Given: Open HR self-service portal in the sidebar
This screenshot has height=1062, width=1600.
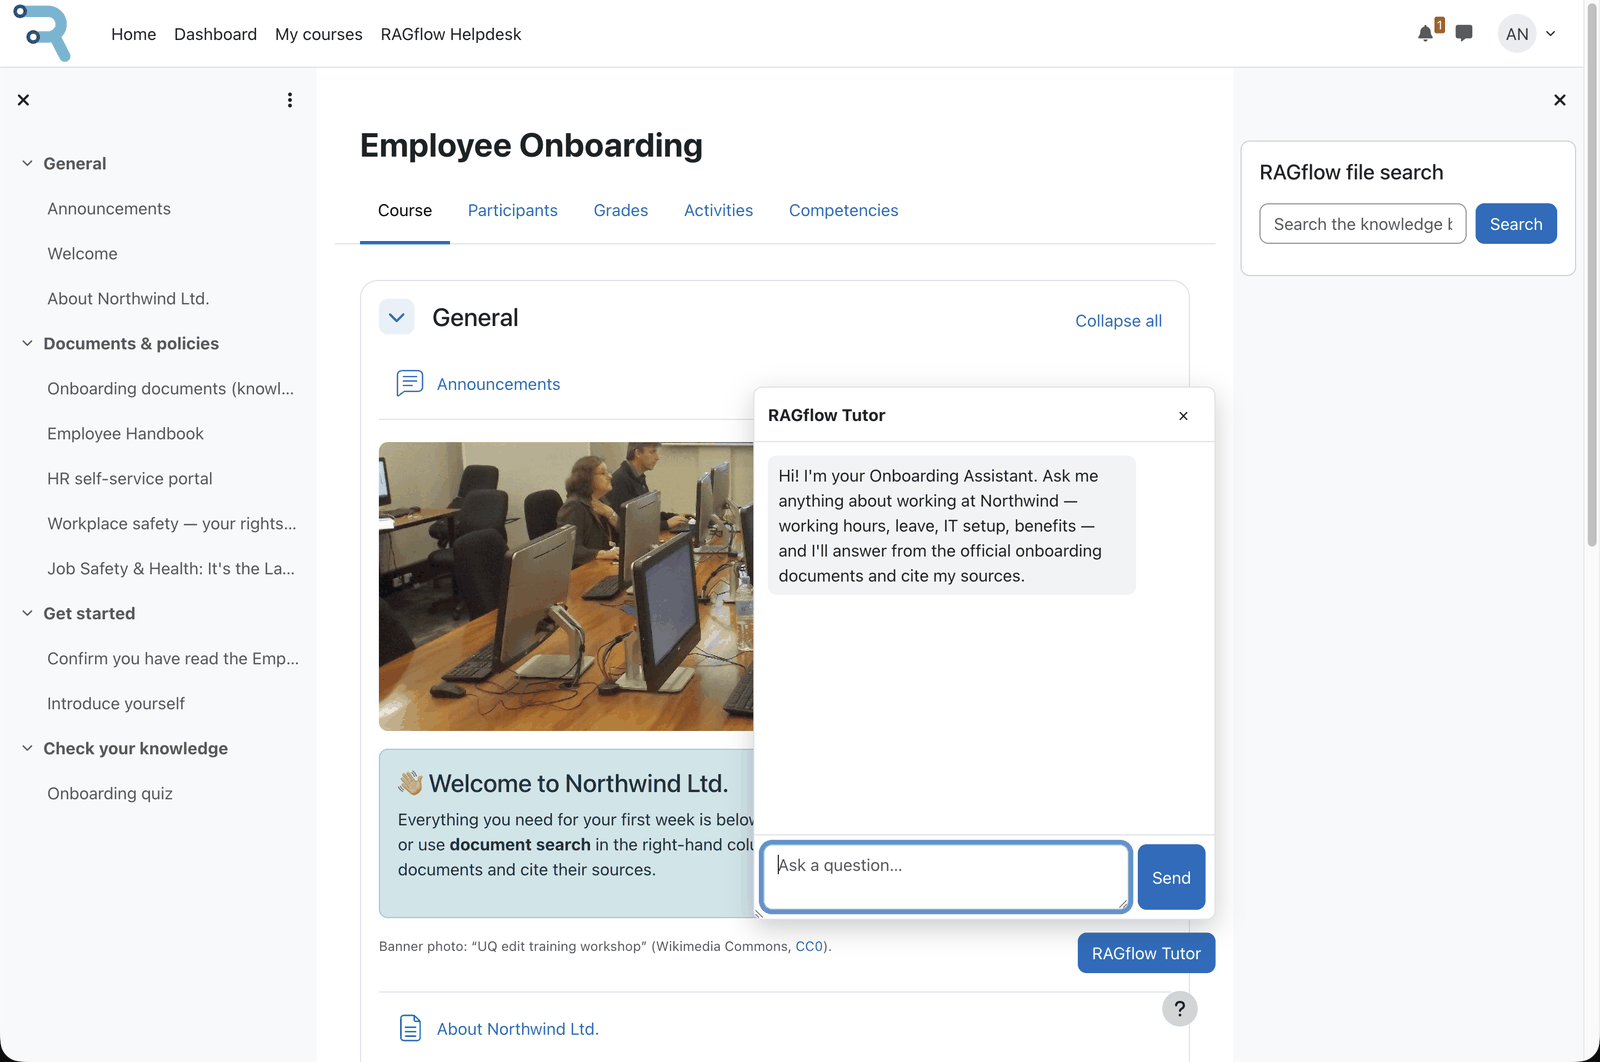Looking at the screenshot, I should [130, 478].
